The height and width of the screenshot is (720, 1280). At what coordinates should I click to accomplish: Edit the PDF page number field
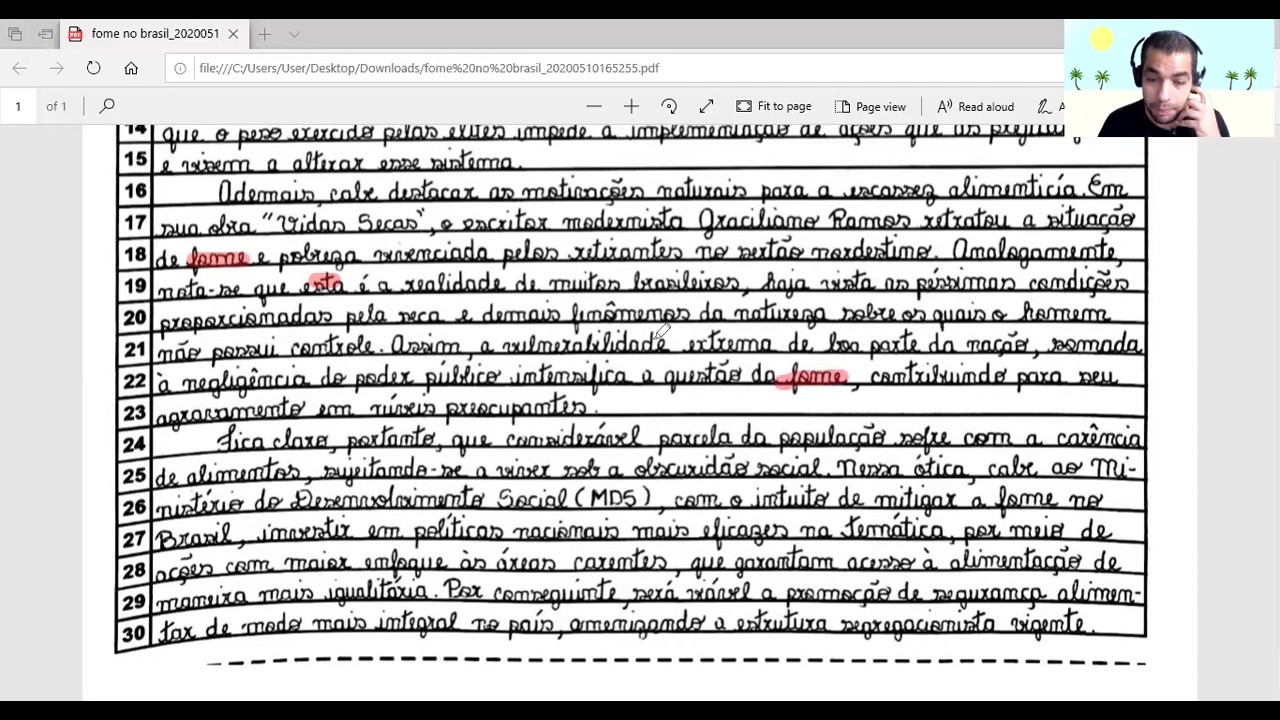pos(18,106)
